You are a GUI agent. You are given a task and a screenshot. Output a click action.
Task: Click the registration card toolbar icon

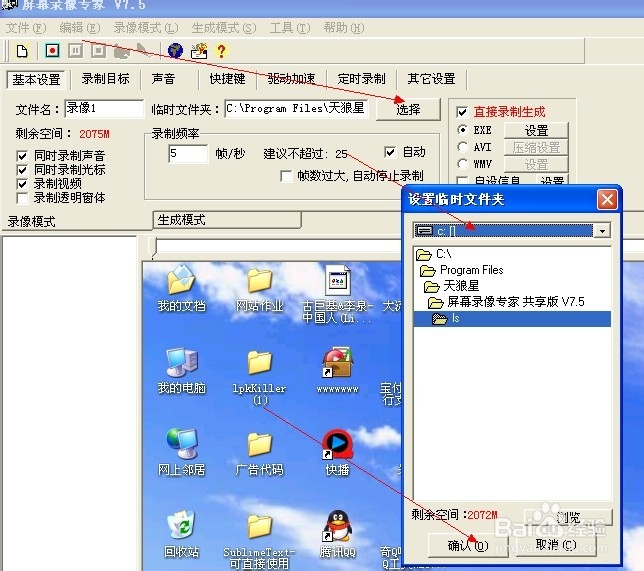(199, 51)
